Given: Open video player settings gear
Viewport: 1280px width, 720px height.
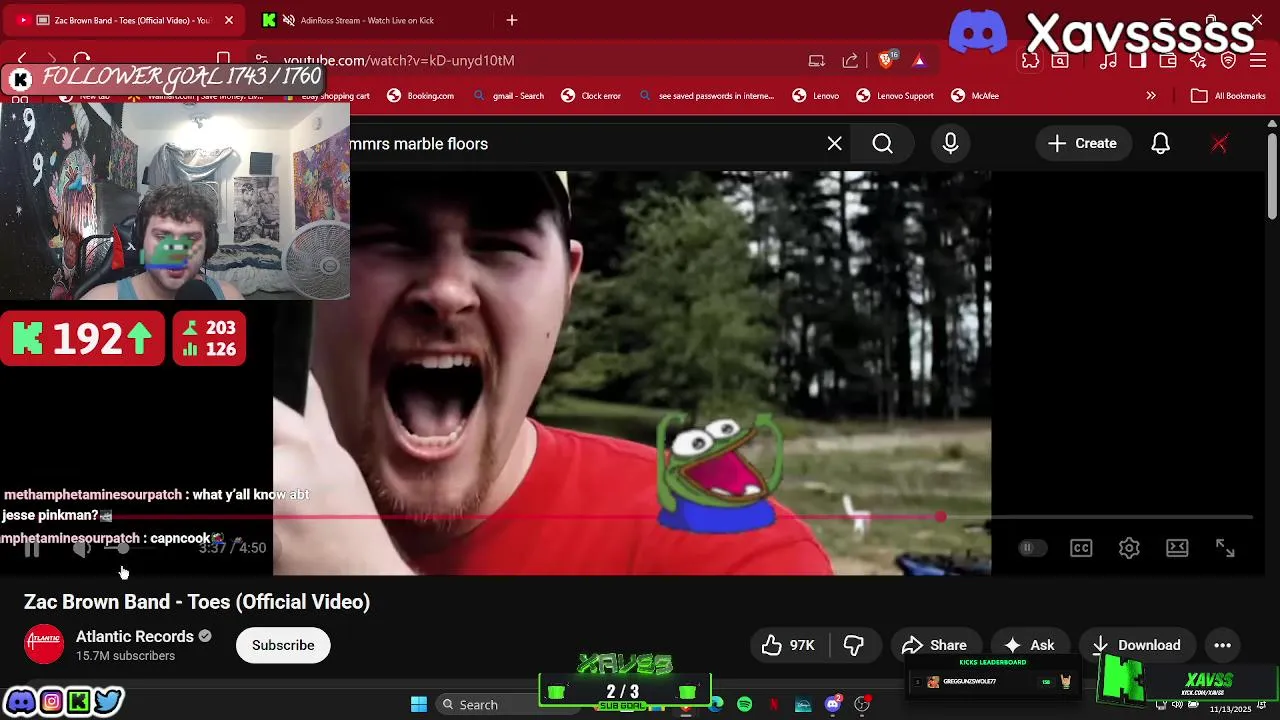Looking at the screenshot, I should (1129, 548).
